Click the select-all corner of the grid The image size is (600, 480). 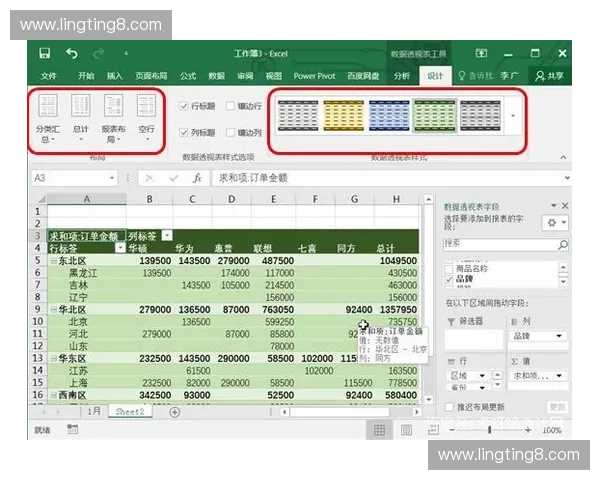[41, 199]
